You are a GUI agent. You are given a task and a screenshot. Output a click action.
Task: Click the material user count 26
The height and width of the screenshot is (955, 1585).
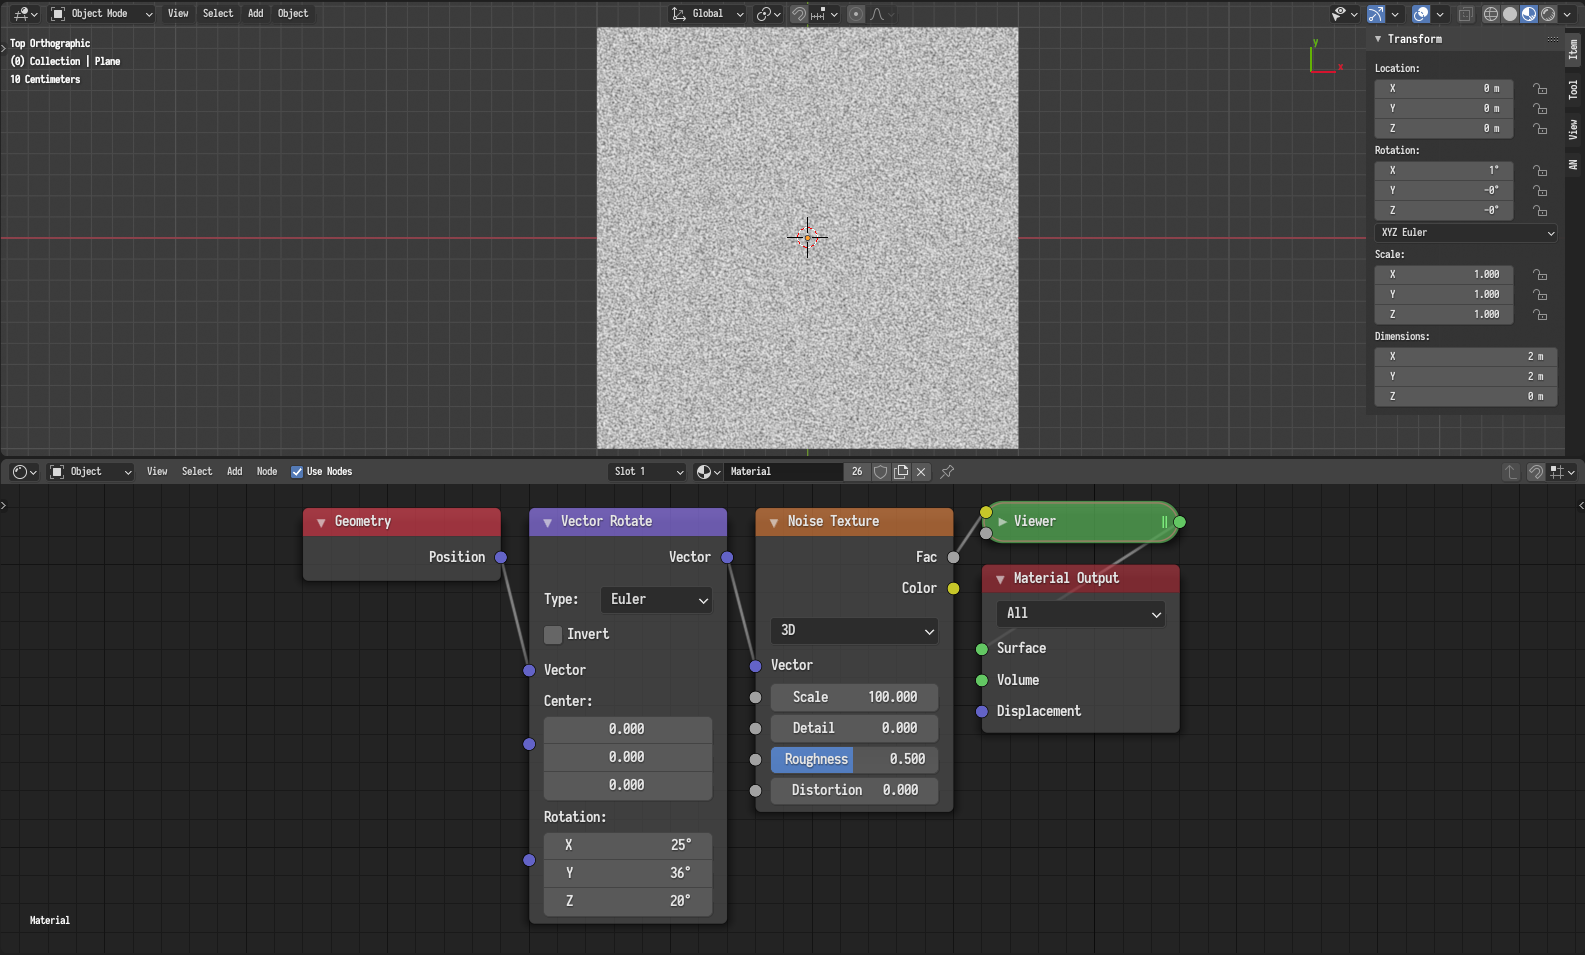tap(857, 472)
